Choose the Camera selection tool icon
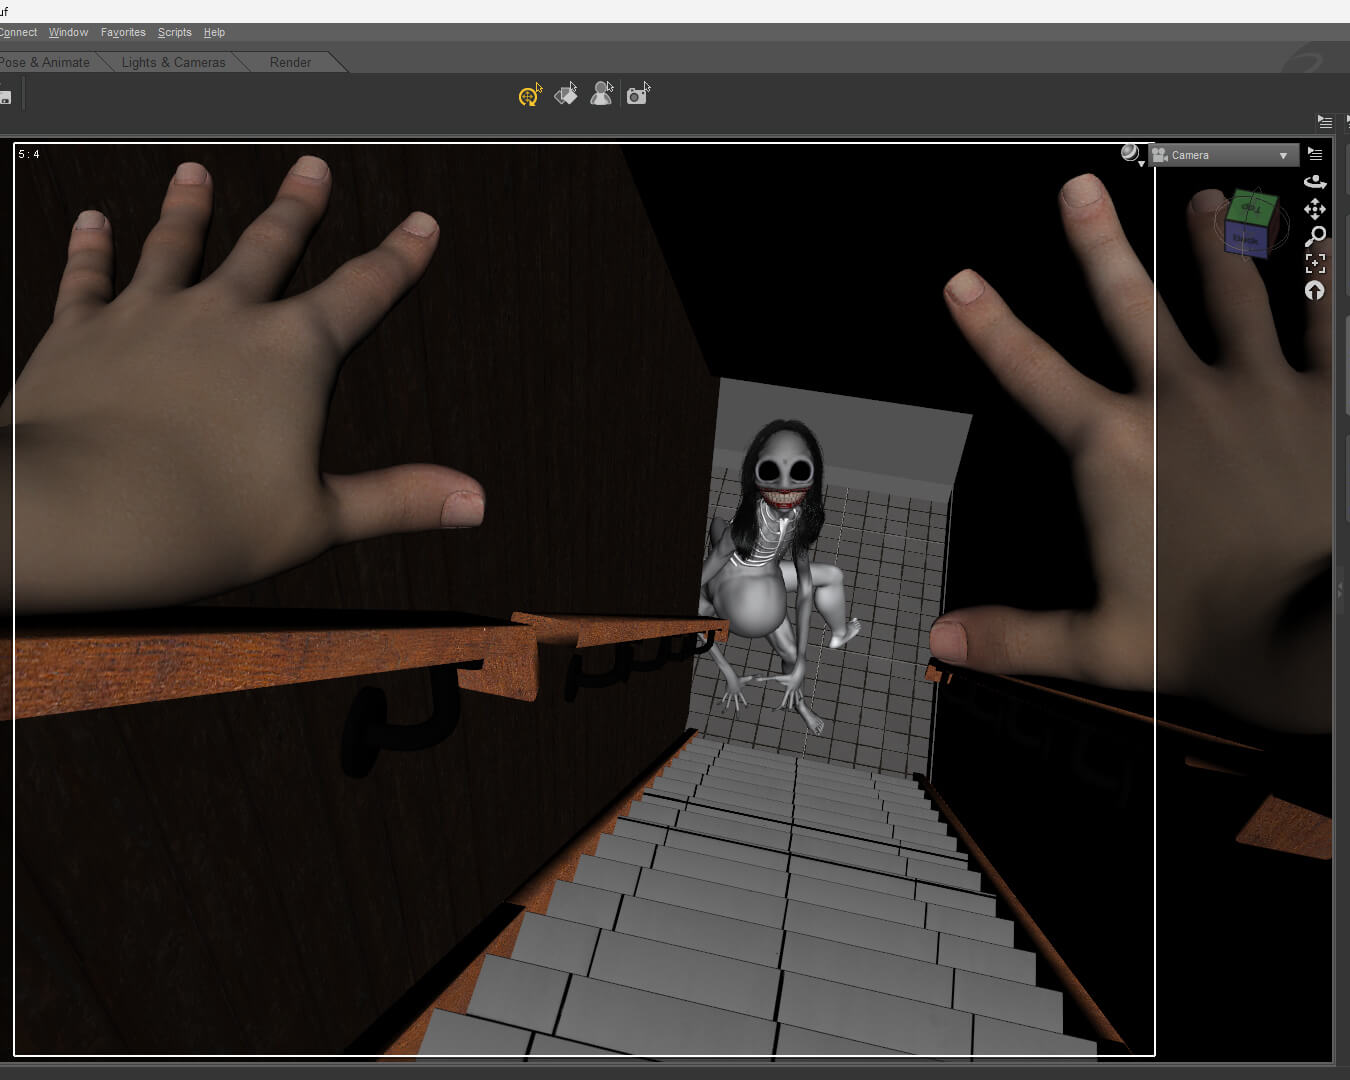 pyautogui.click(x=638, y=95)
